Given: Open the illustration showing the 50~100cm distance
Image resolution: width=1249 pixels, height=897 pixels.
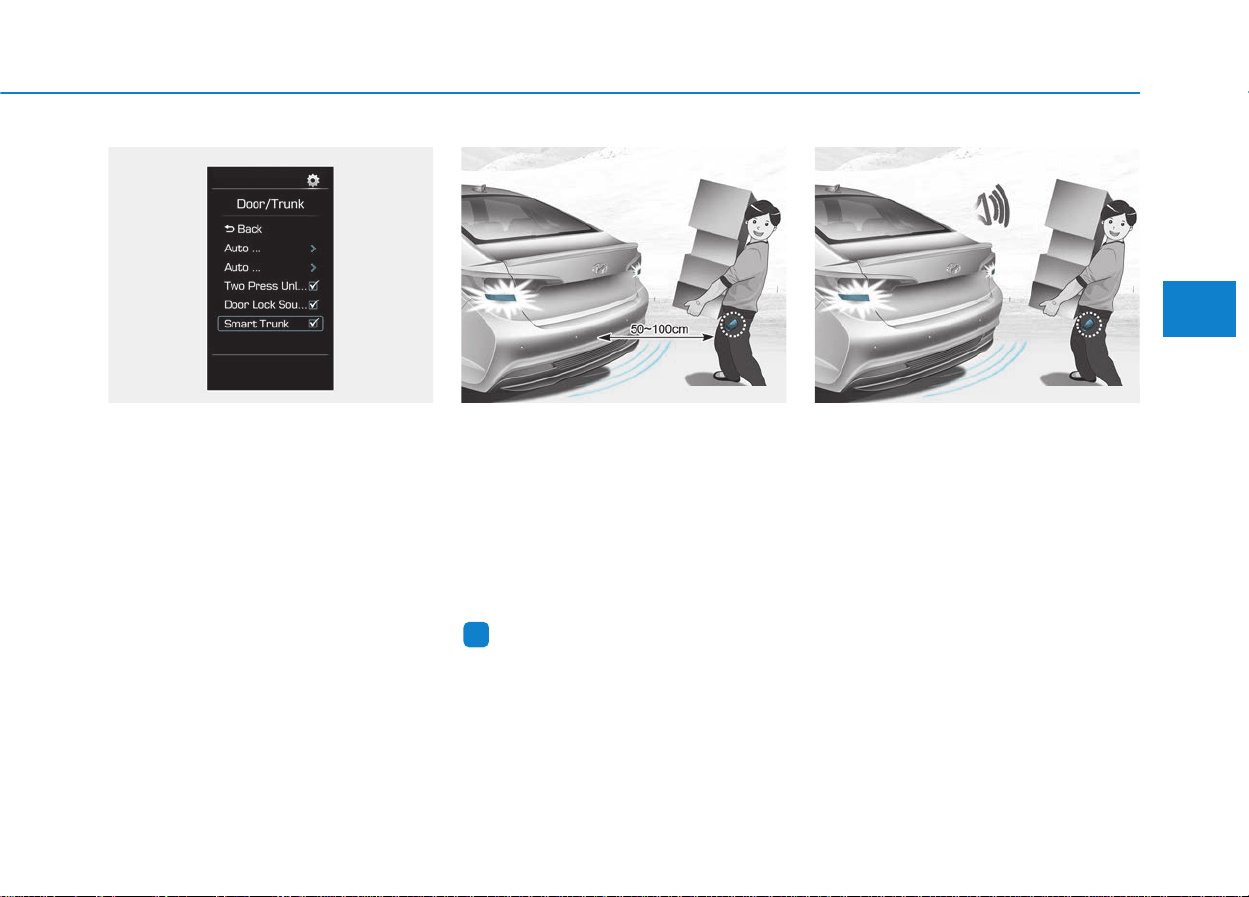Looking at the screenshot, I should coord(623,275).
